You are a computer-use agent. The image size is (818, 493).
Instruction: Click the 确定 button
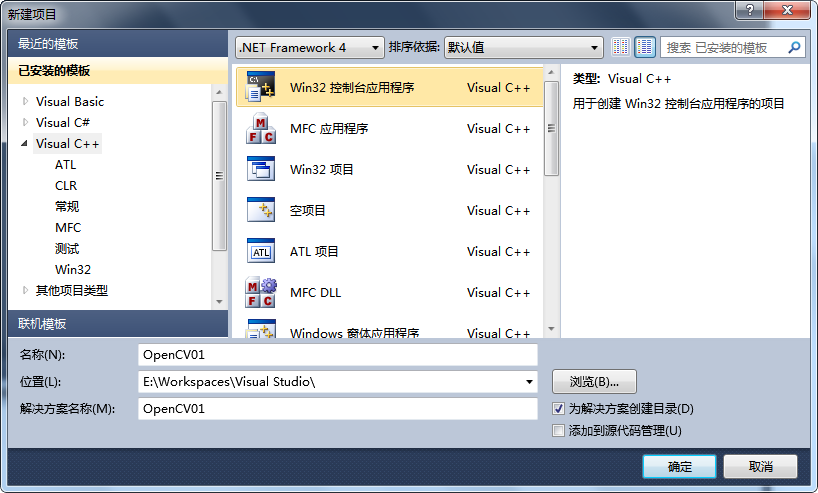[679, 466]
